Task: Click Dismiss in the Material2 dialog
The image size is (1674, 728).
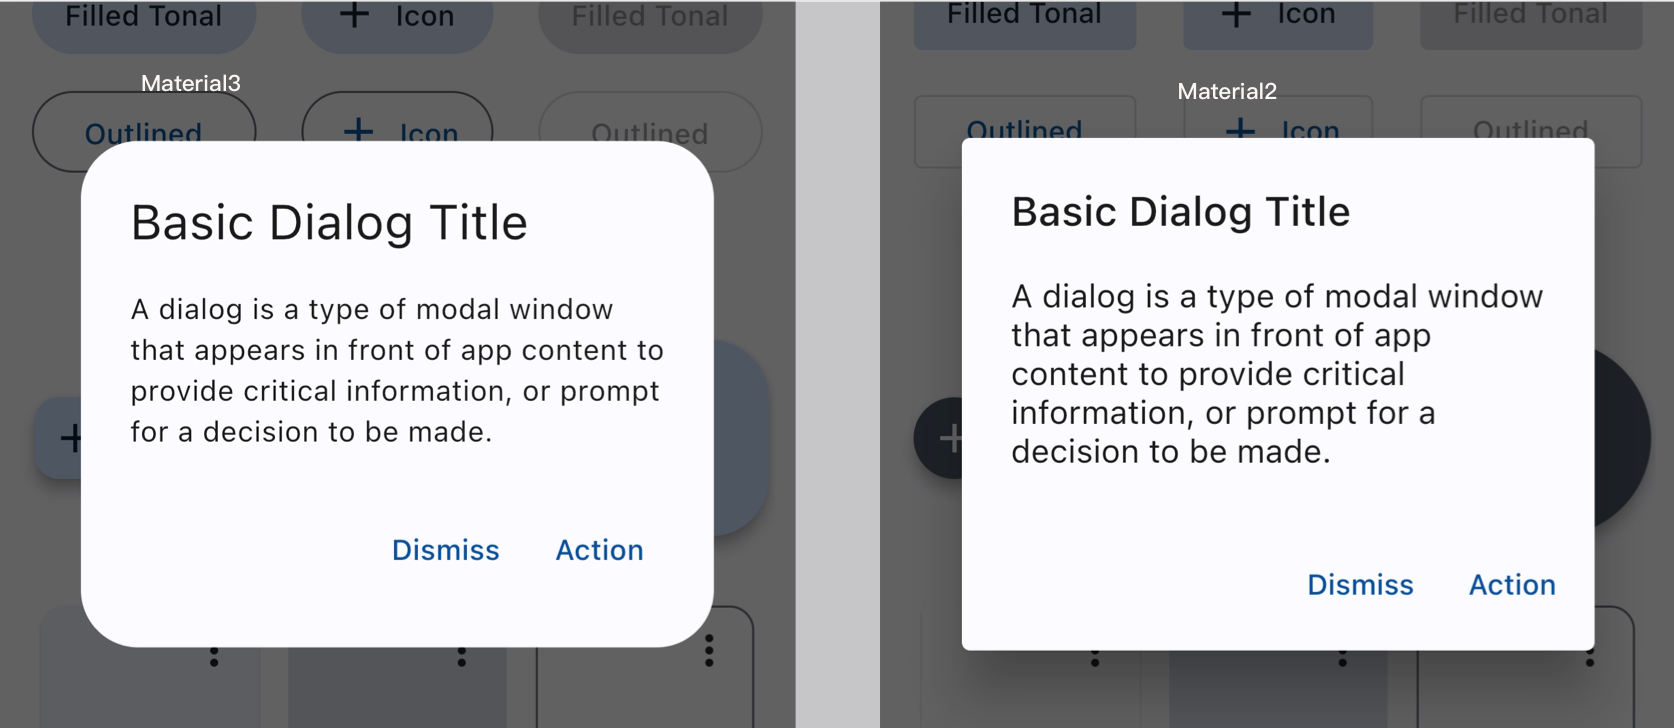Action: (1360, 585)
